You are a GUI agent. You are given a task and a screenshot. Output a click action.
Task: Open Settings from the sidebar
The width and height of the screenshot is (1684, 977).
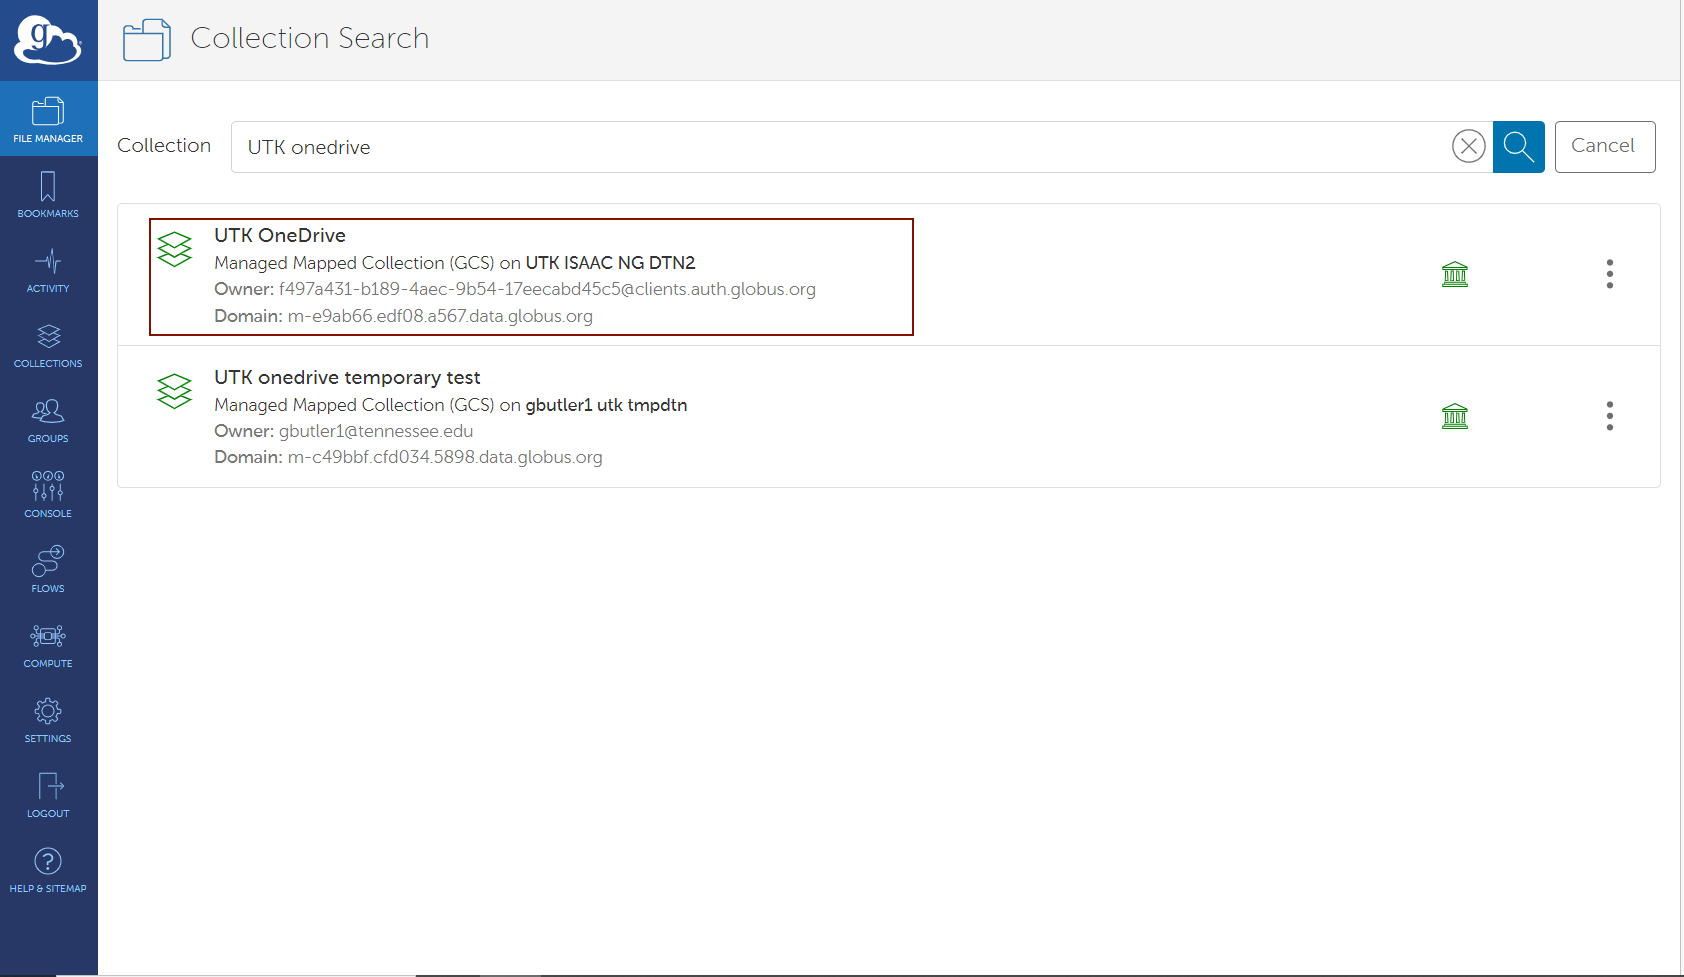pyautogui.click(x=48, y=719)
